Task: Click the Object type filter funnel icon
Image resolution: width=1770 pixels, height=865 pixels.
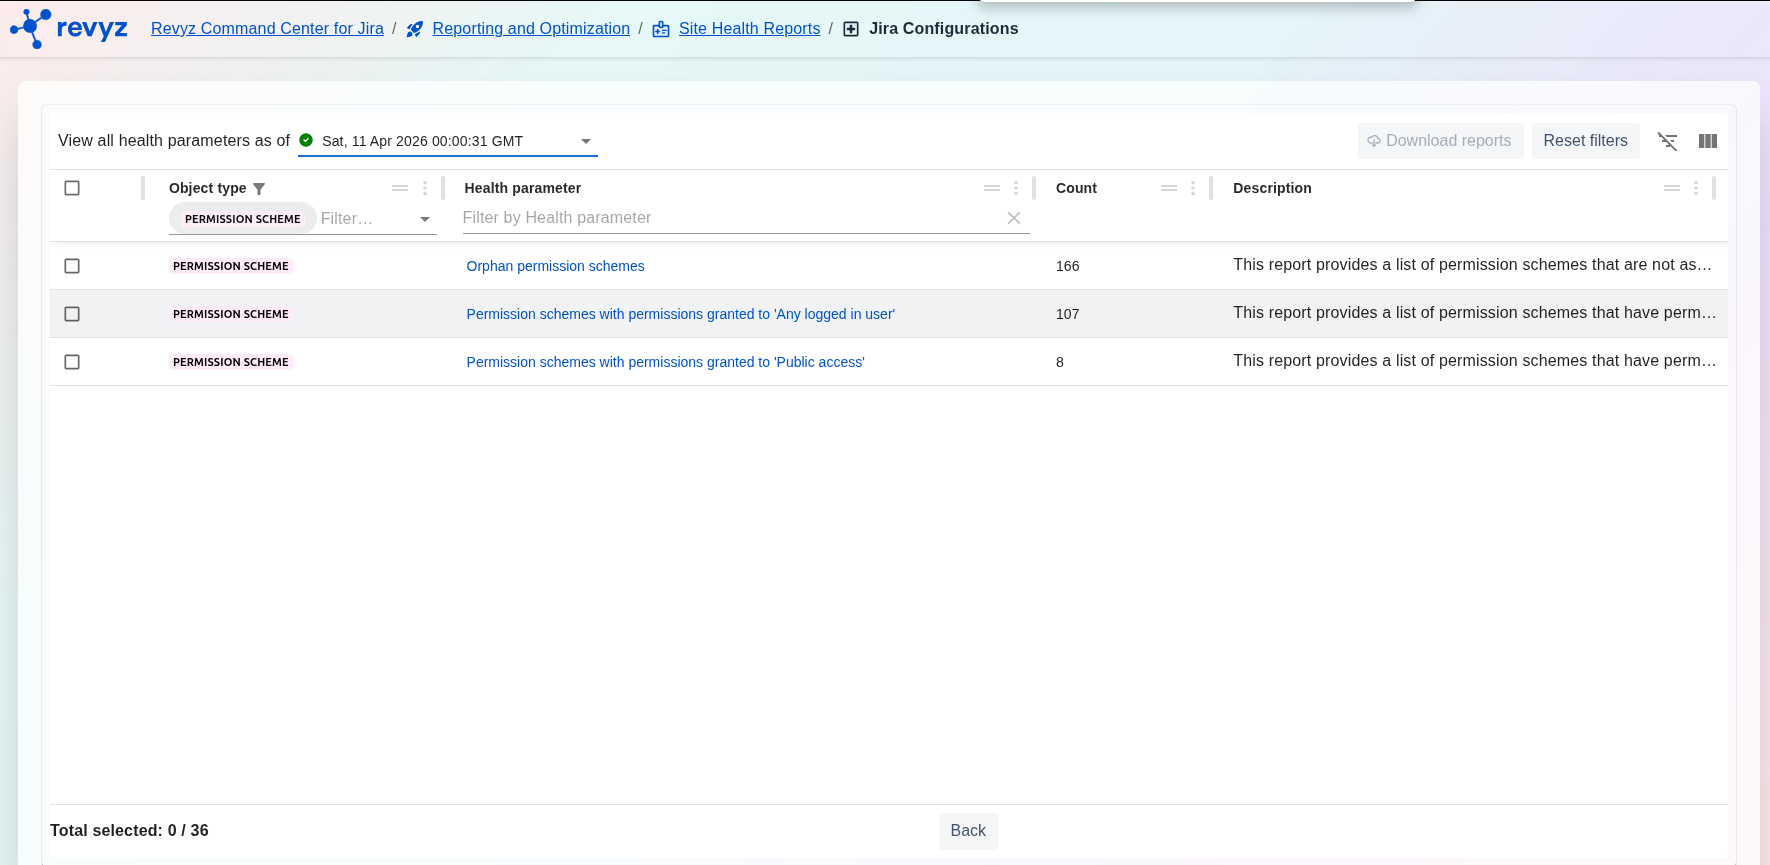Action: [x=259, y=189]
